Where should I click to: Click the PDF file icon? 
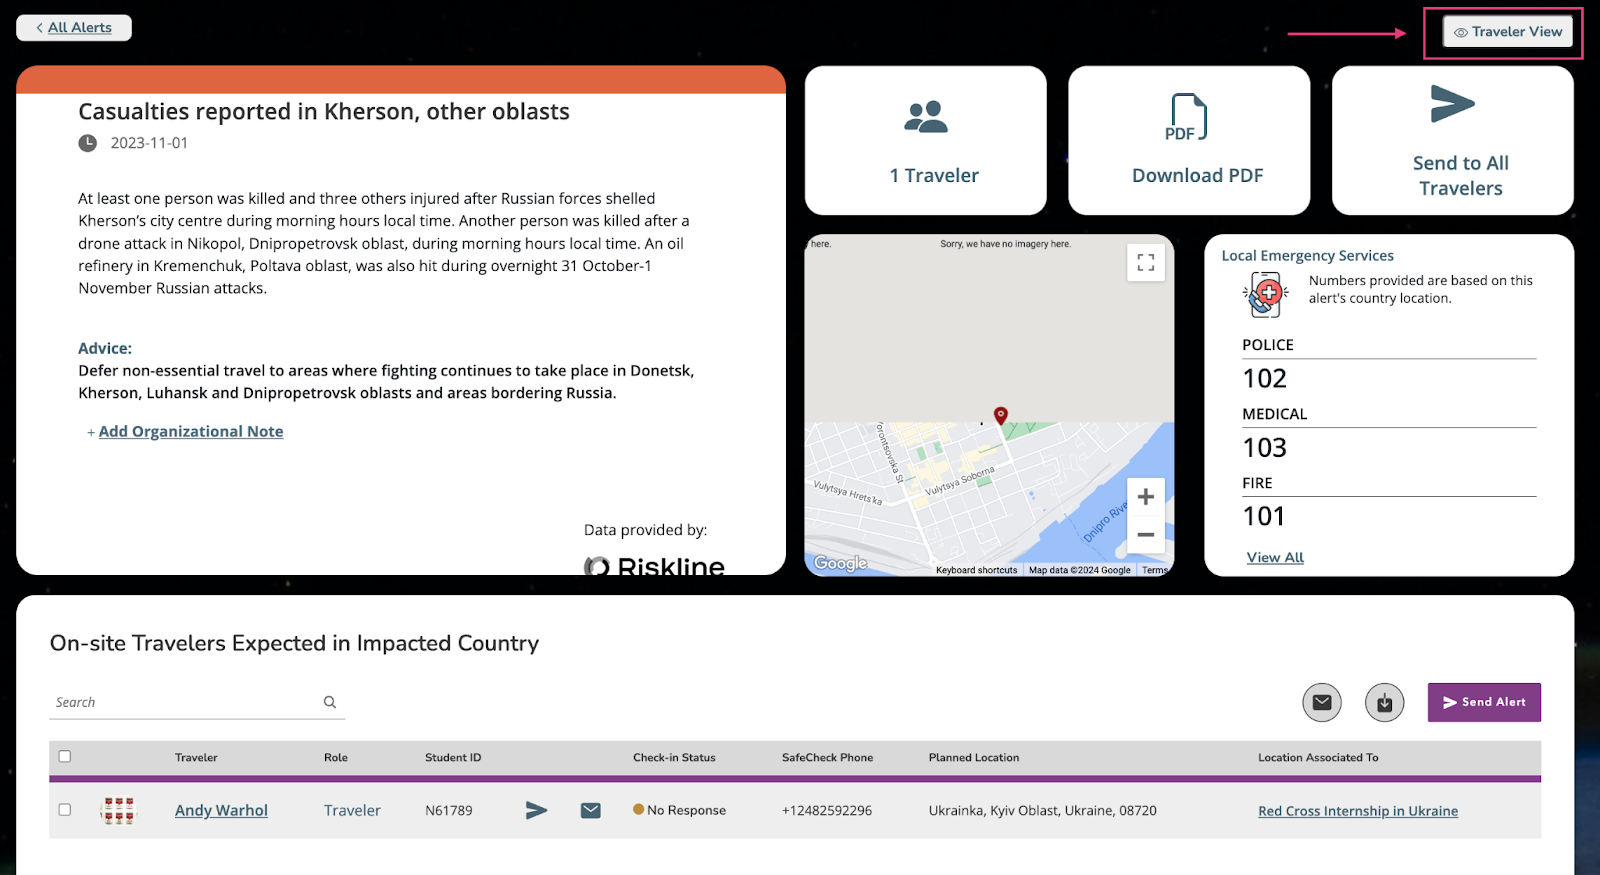(x=1187, y=117)
